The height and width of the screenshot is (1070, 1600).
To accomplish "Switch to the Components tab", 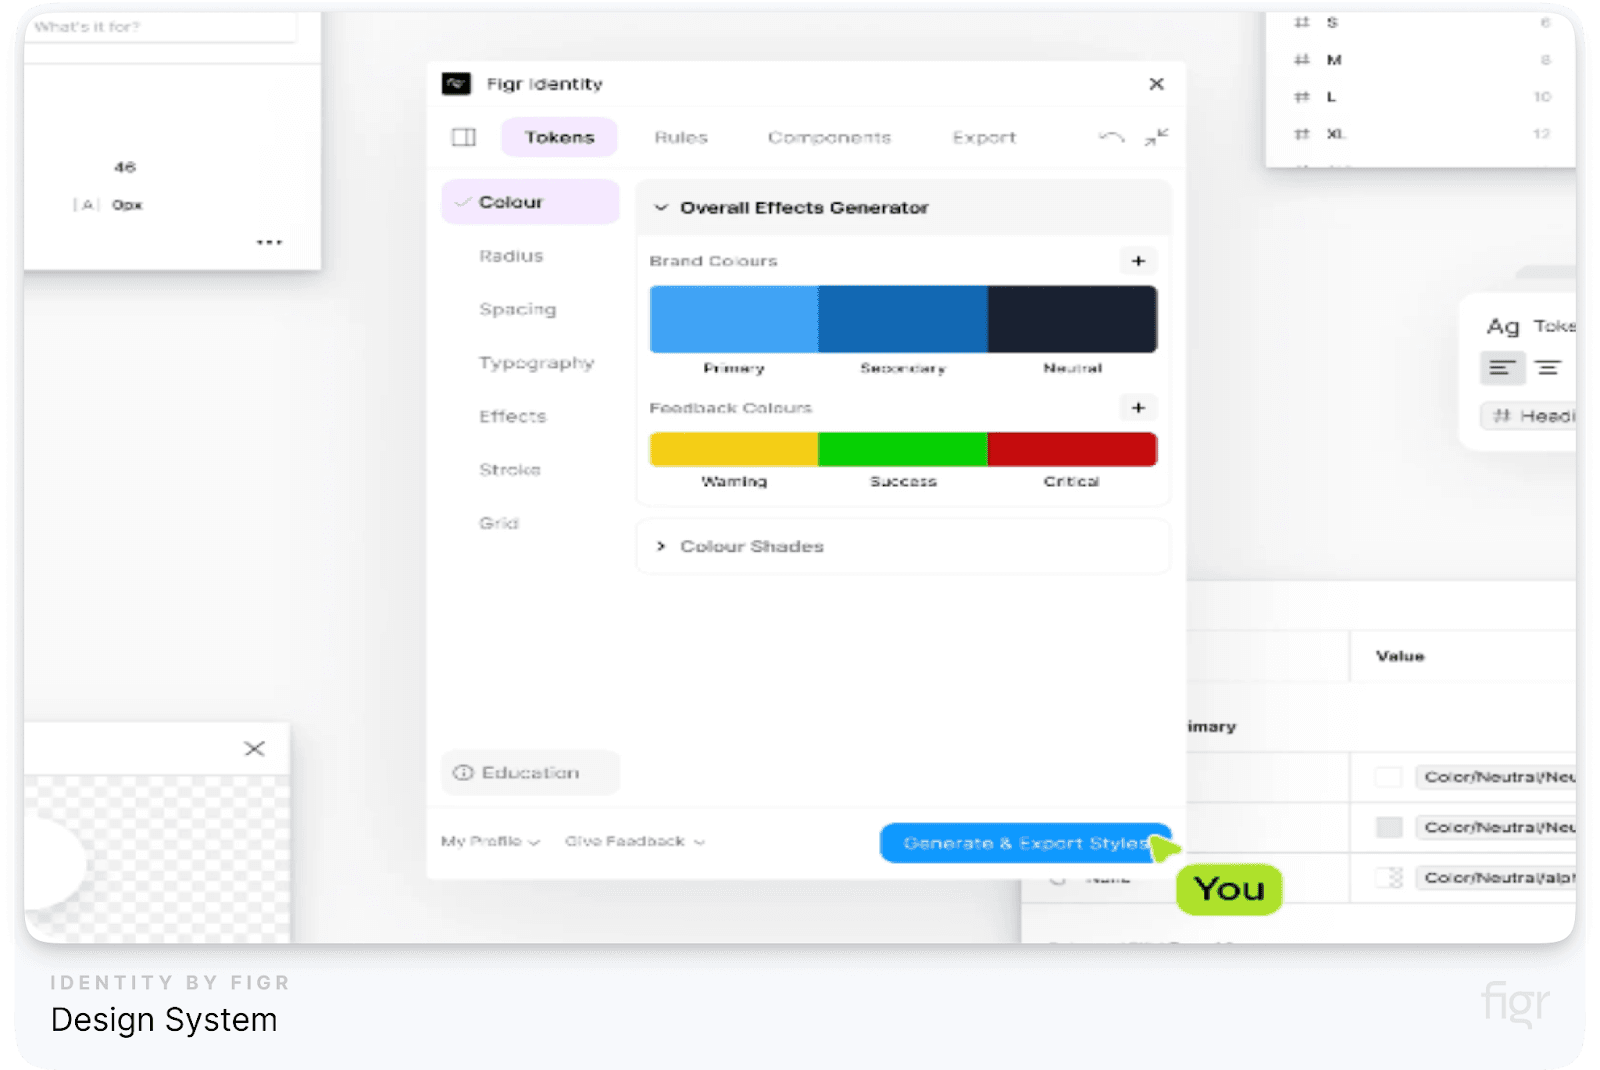I will 829,137.
